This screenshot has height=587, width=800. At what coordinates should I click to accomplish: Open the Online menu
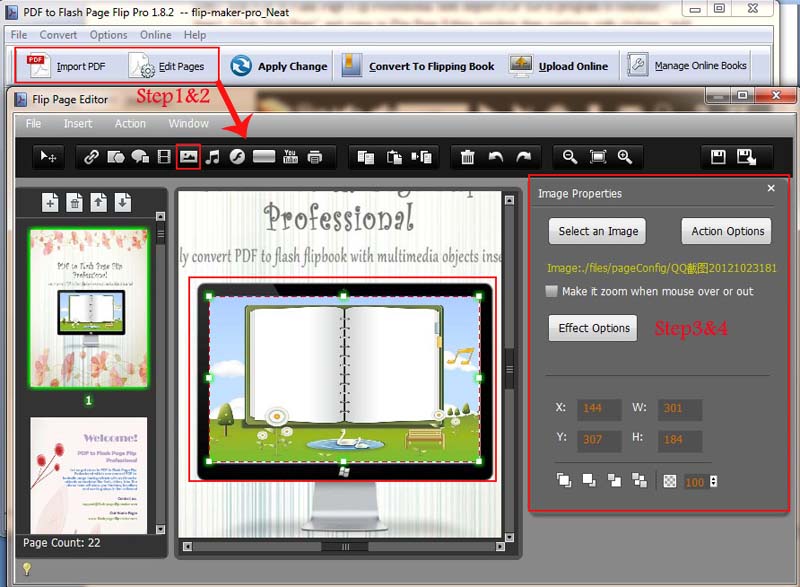(x=156, y=35)
